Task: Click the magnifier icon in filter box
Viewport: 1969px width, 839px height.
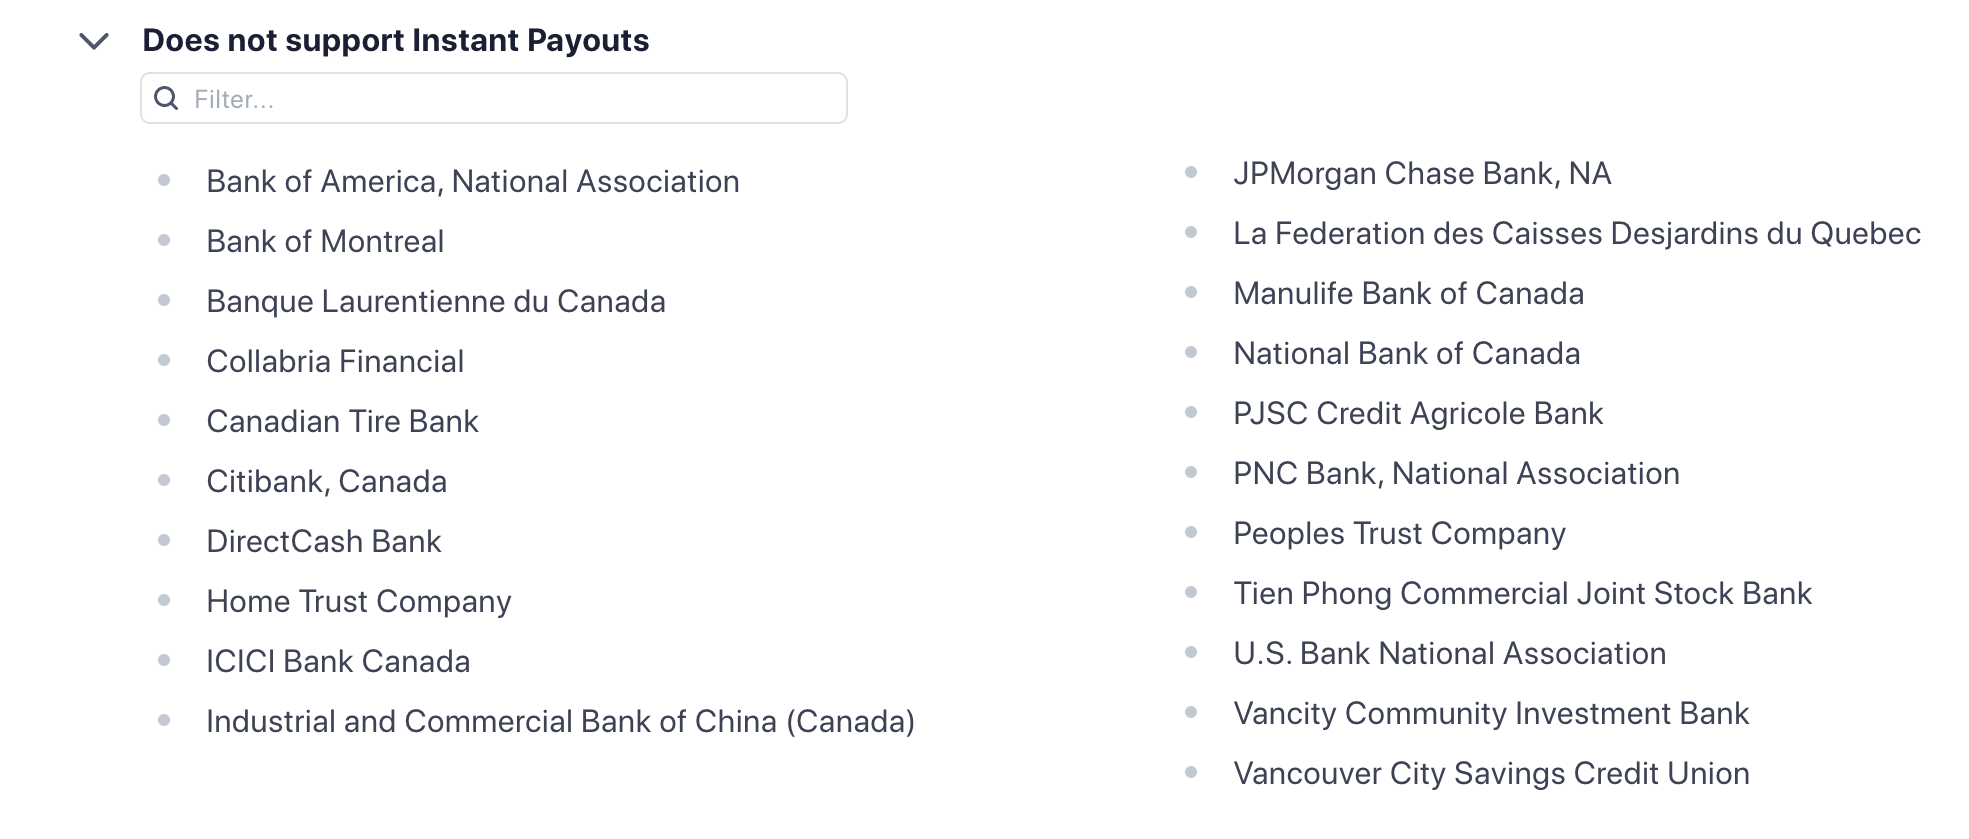Action: pos(167,98)
